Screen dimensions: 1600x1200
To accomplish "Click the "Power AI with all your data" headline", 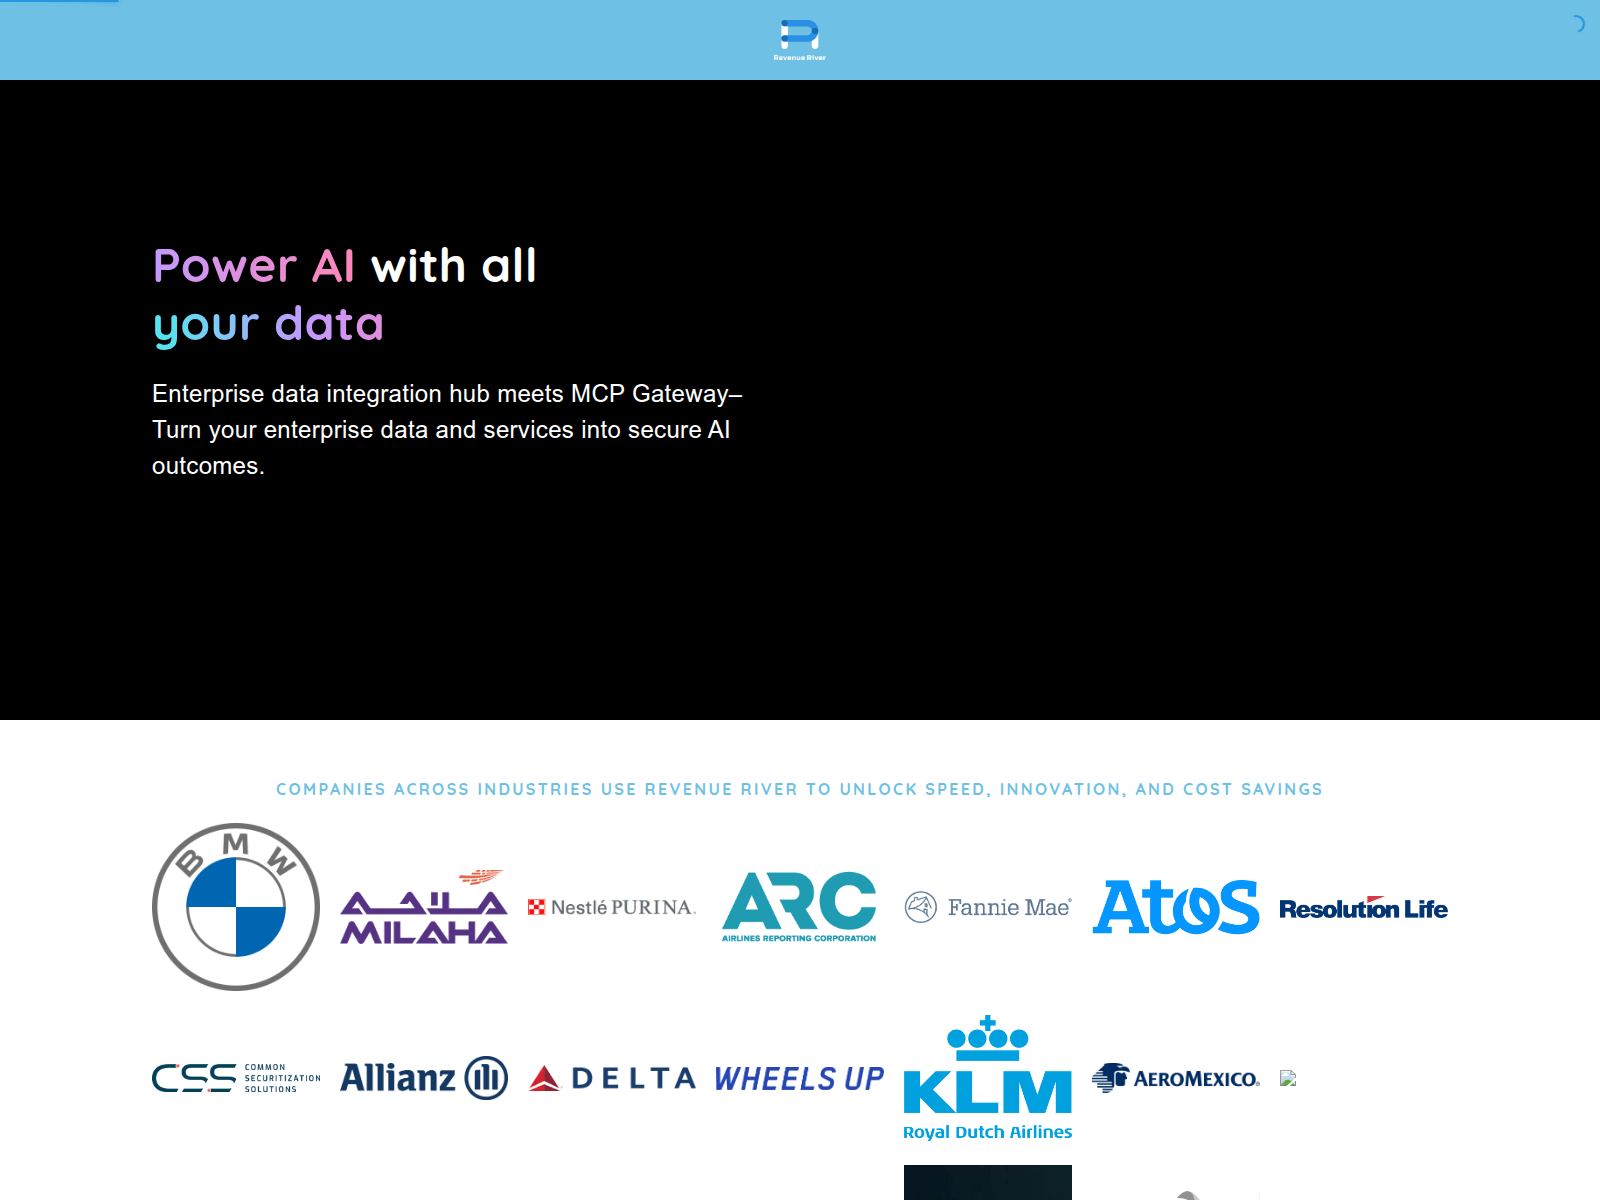I will click(345, 295).
